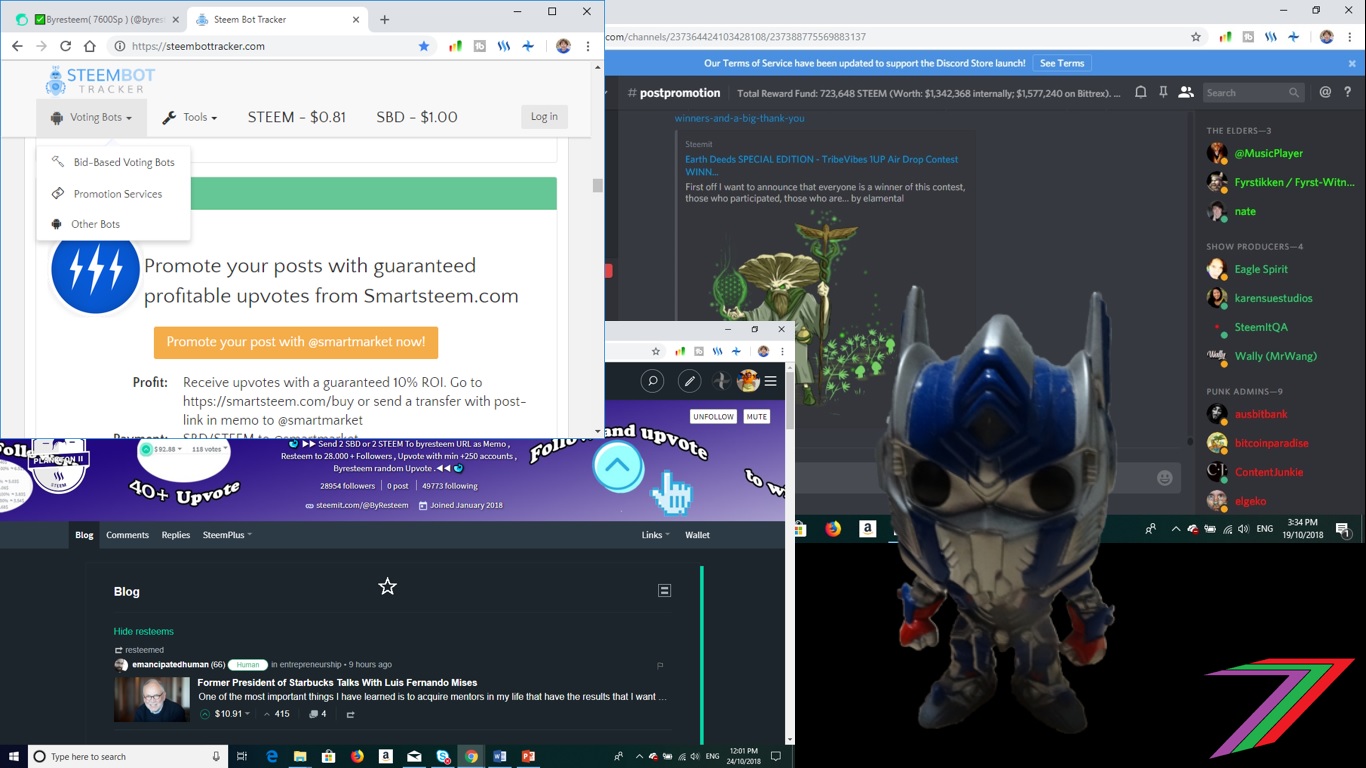1366x768 pixels.
Task: Click the resteem icon under the Starbucks post
Action: coord(350,714)
